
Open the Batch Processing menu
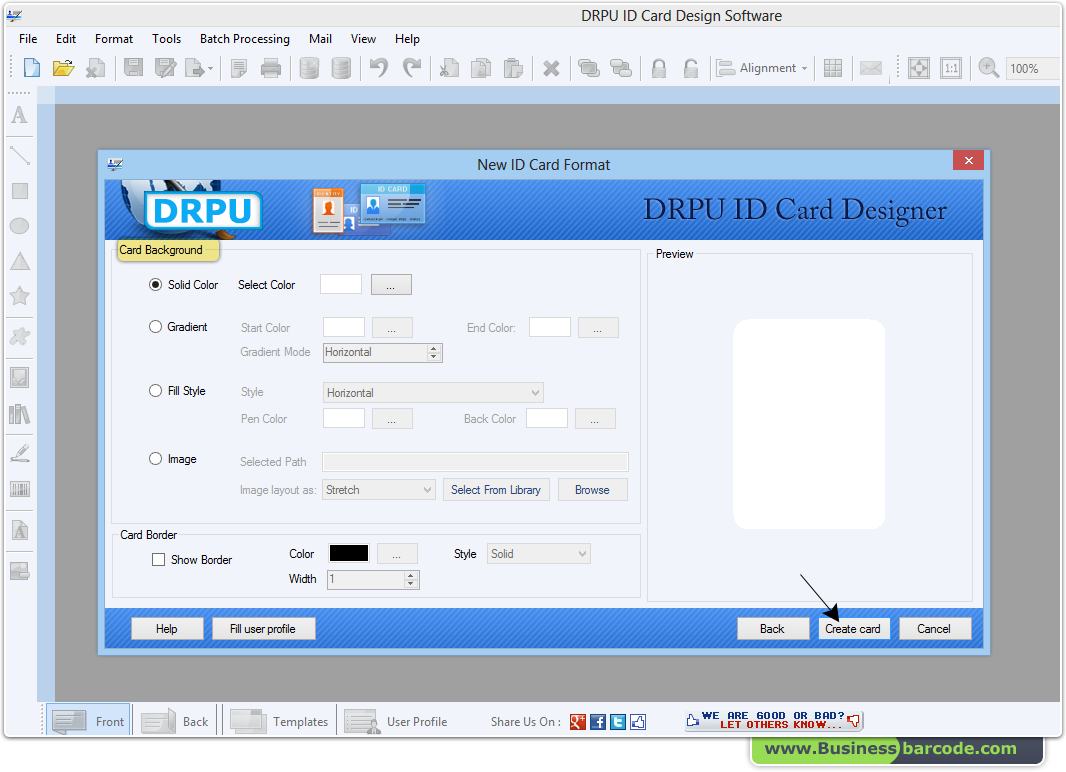(244, 39)
